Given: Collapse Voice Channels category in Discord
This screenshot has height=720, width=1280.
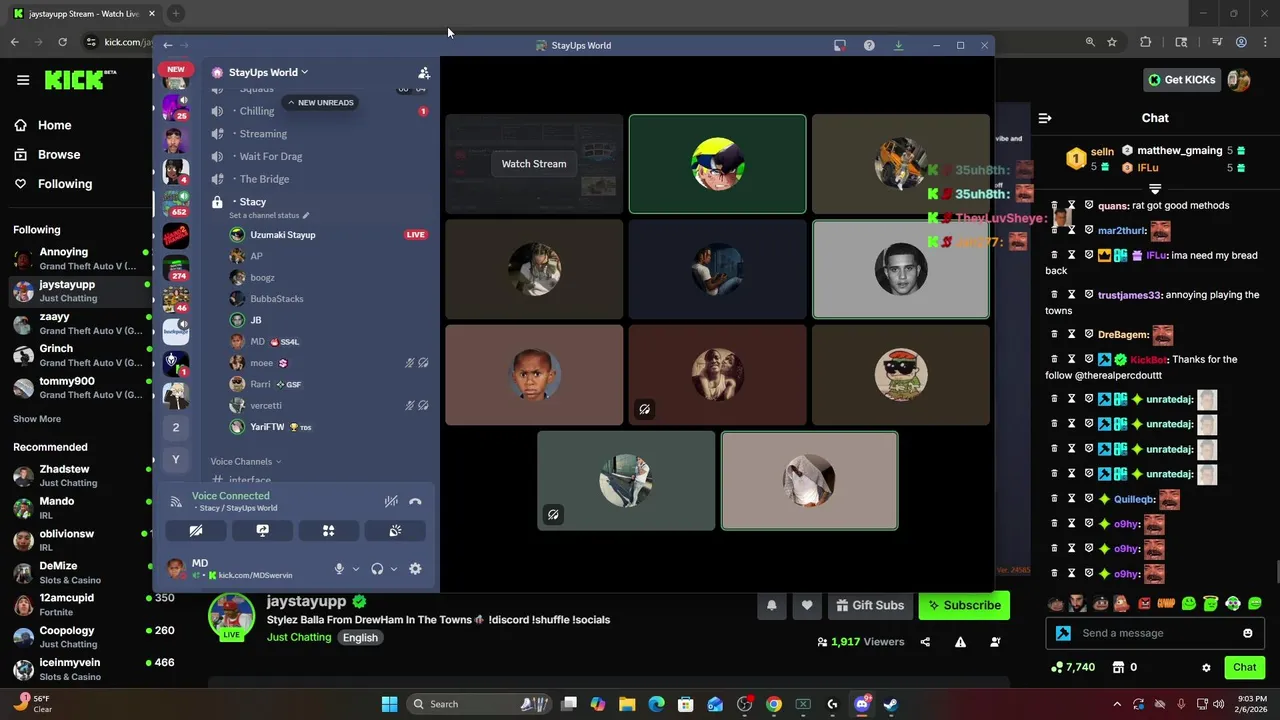Looking at the screenshot, I should [x=246, y=461].
